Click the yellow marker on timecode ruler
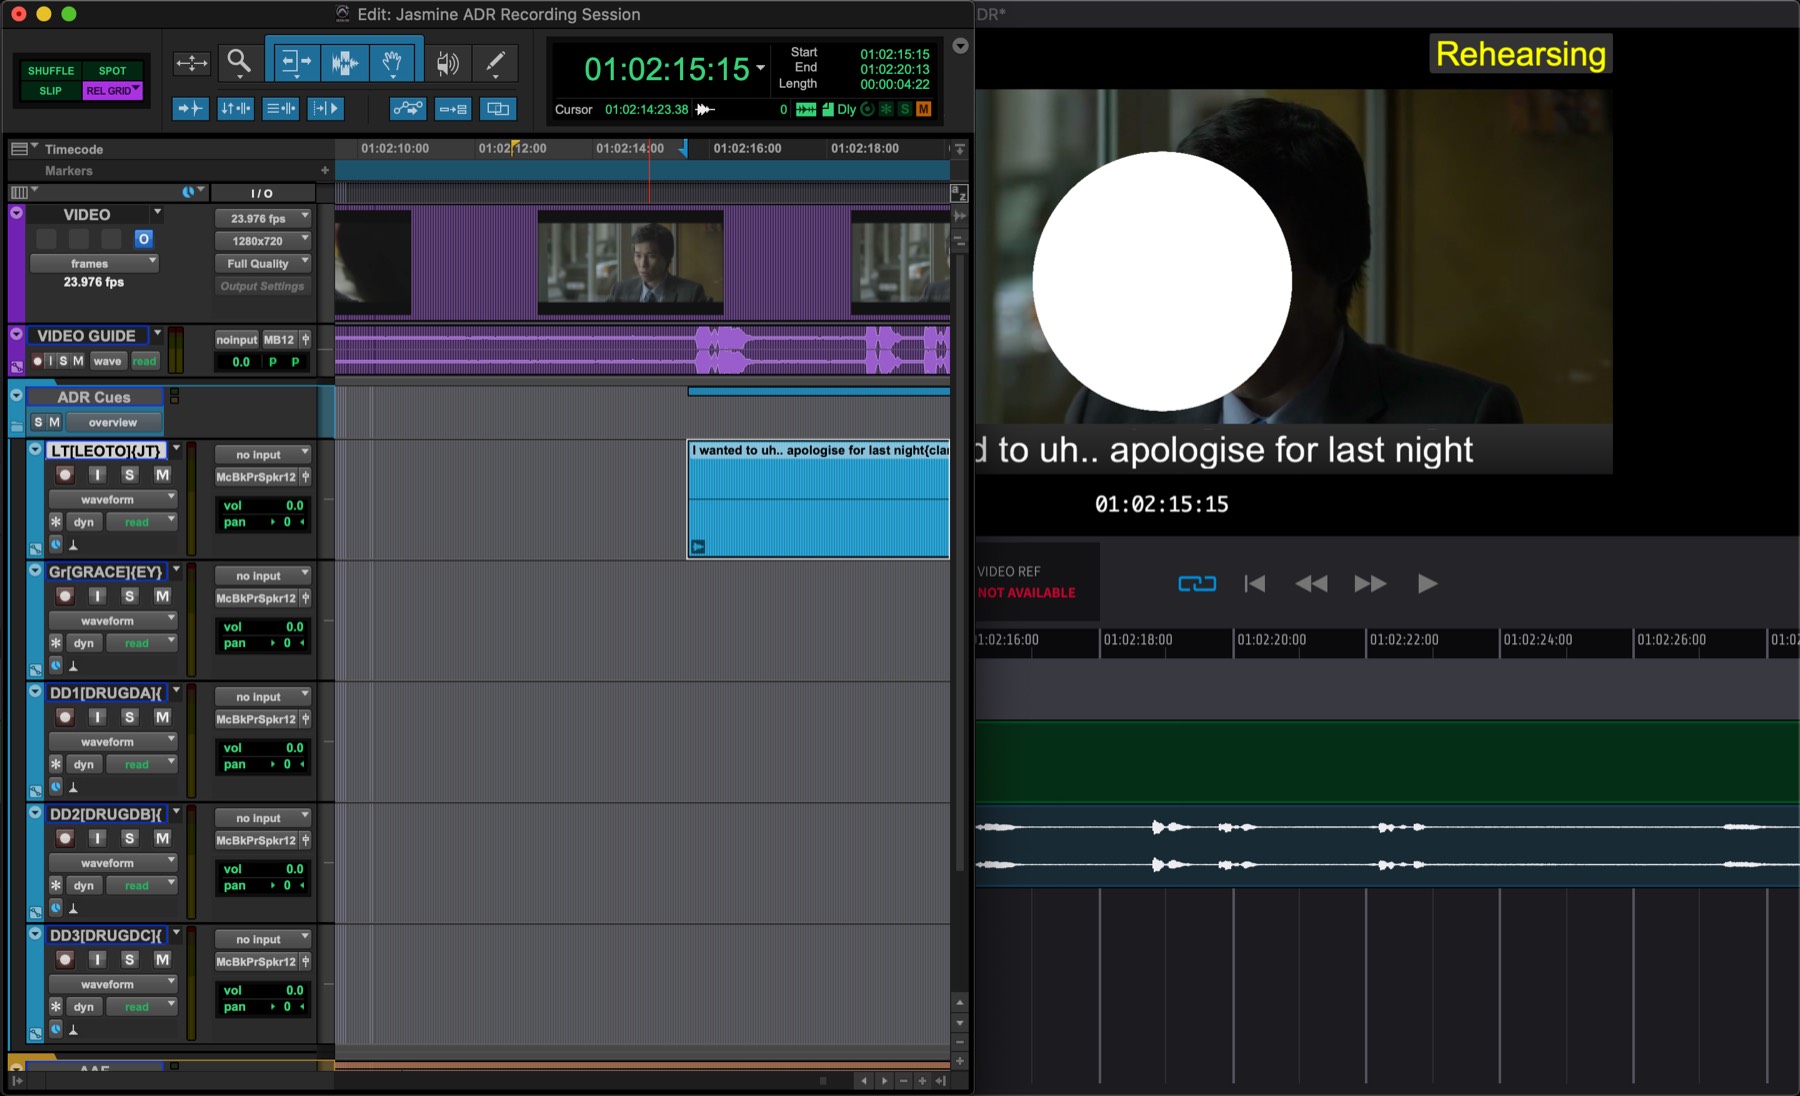This screenshot has width=1800, height=1096. coord(515,147)
